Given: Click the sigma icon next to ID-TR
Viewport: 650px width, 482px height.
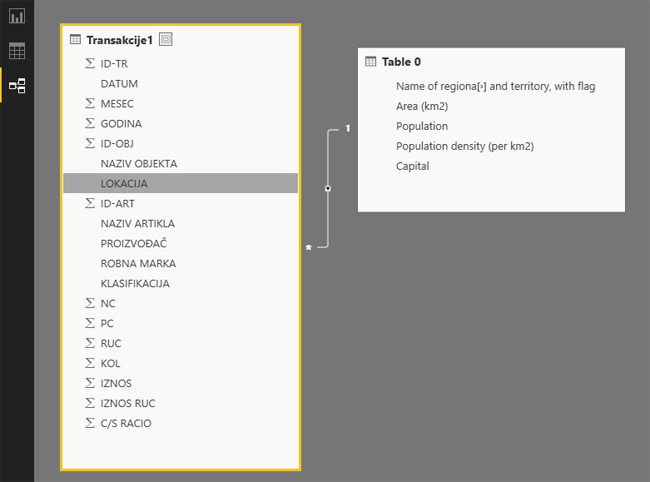Looking at the screenshot, I should pyautogui.click(x=90, y=64).
